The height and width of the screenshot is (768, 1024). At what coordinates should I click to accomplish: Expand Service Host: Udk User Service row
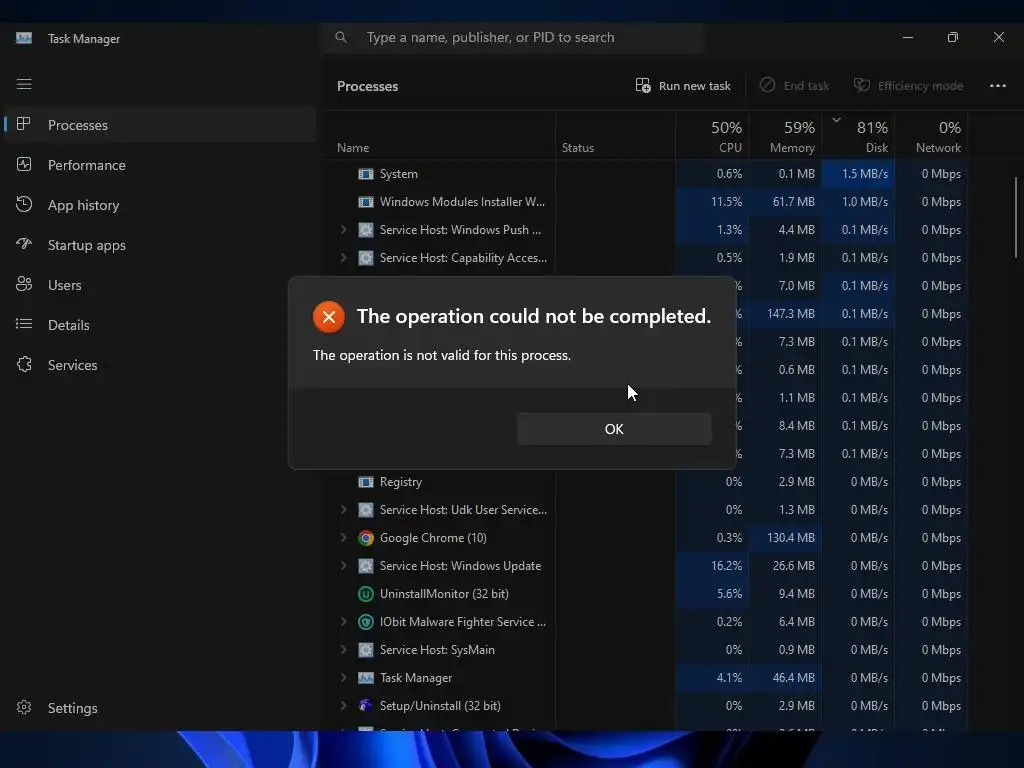coord(344,510)
